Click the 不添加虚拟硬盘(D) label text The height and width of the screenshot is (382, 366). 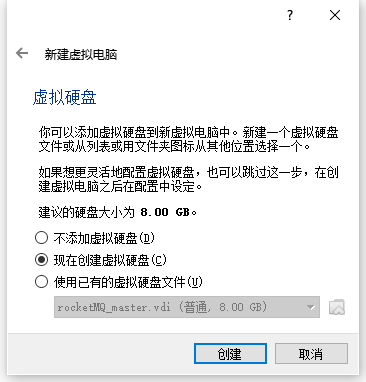click(104, 238)
